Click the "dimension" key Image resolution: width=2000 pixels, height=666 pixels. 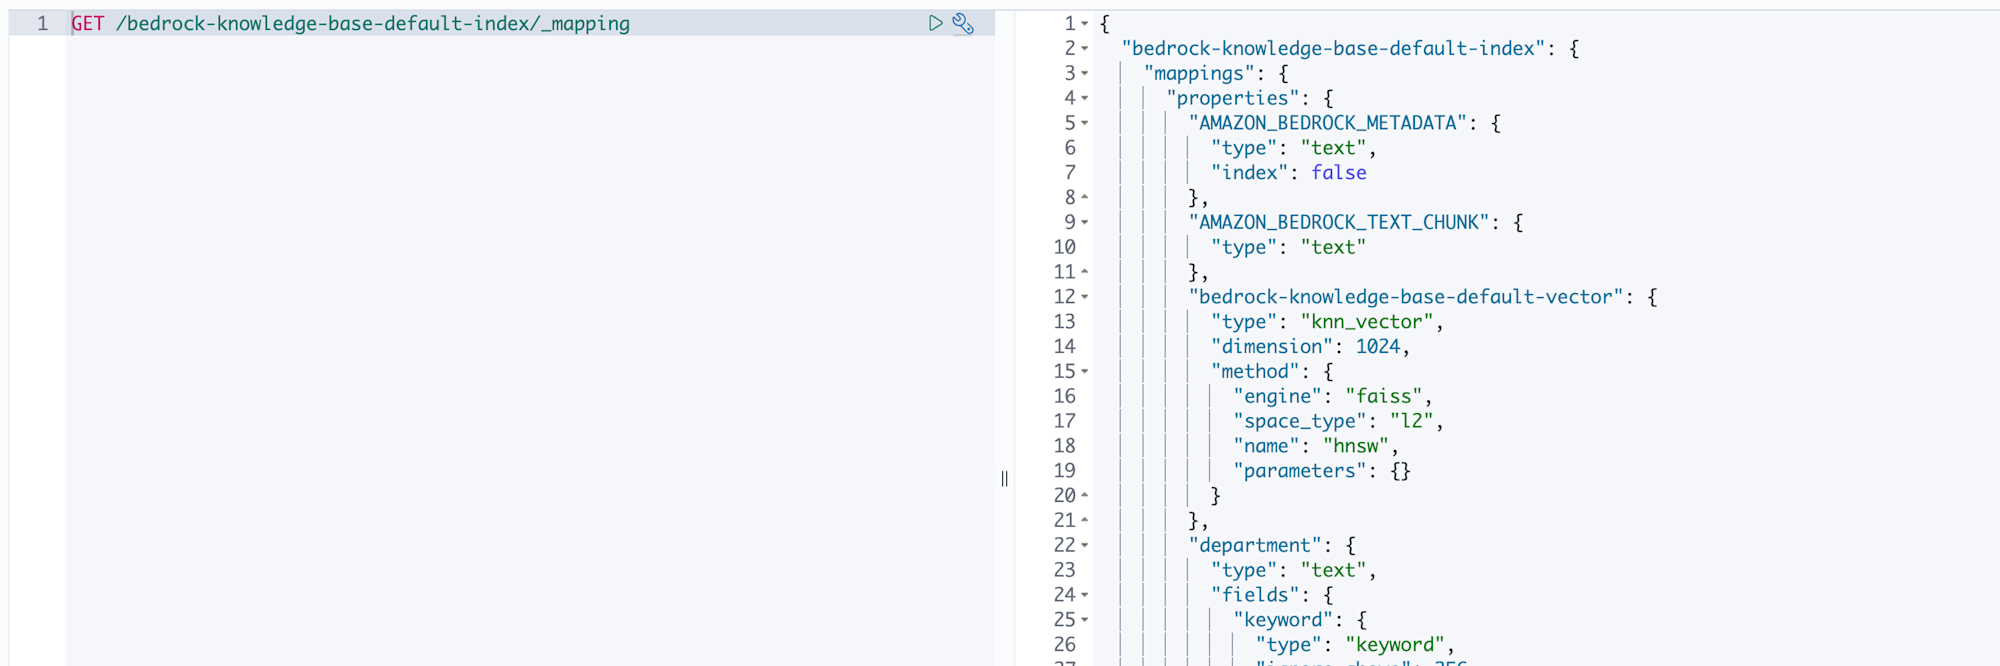1272,347
